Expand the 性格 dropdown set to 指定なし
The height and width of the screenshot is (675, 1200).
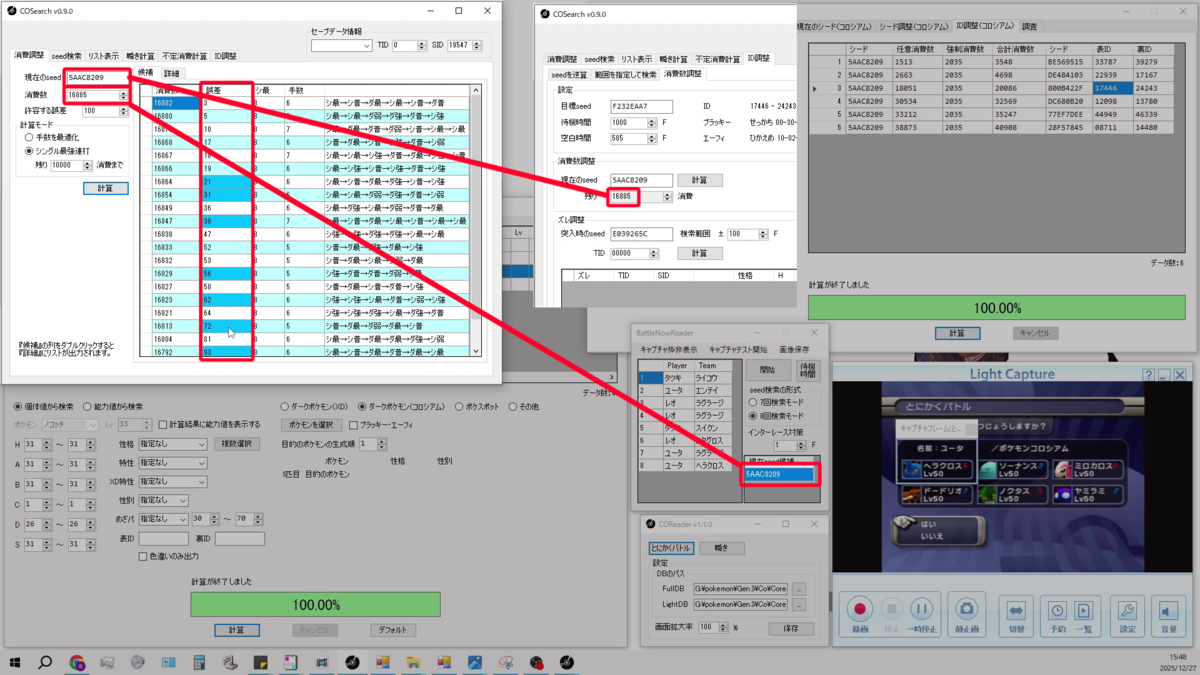pyautogui.click(x=172, y=443)
